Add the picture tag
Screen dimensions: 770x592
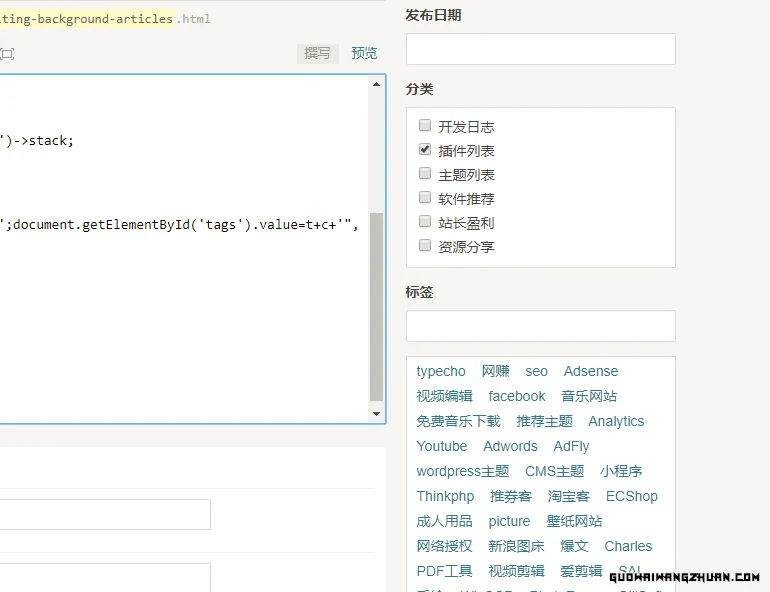click(509, 521)
